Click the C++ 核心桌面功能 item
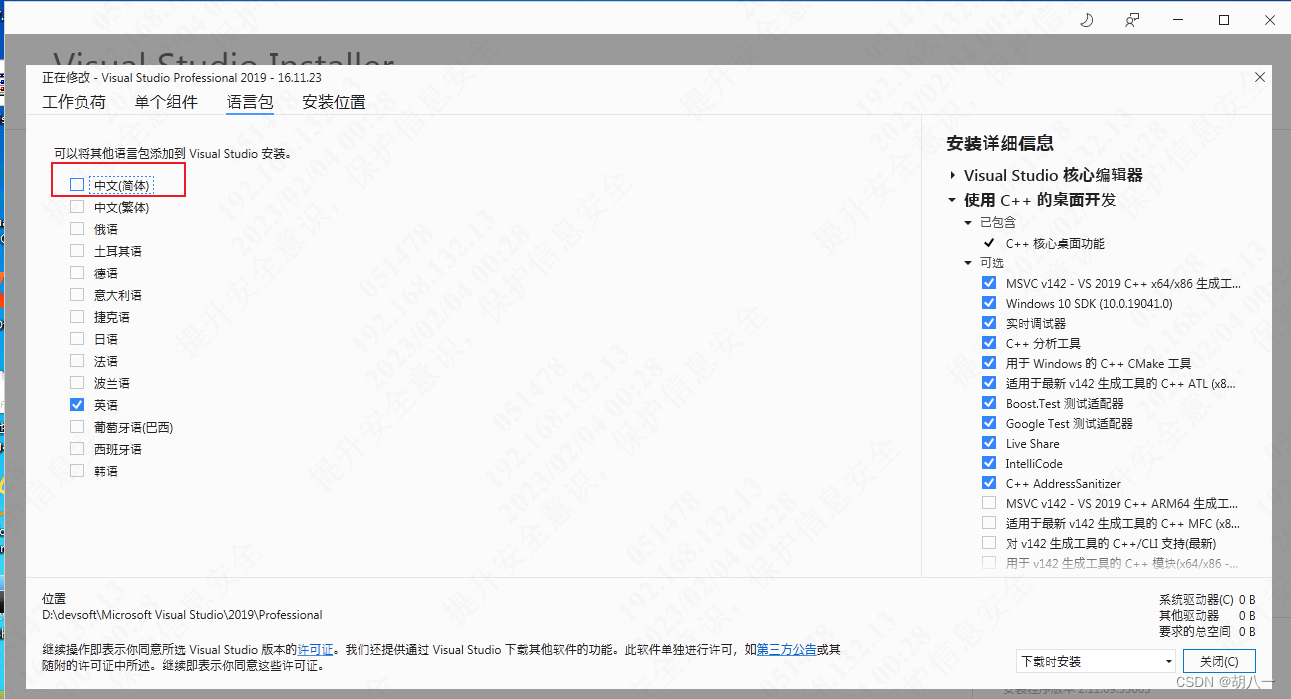 coord(1055,243)
